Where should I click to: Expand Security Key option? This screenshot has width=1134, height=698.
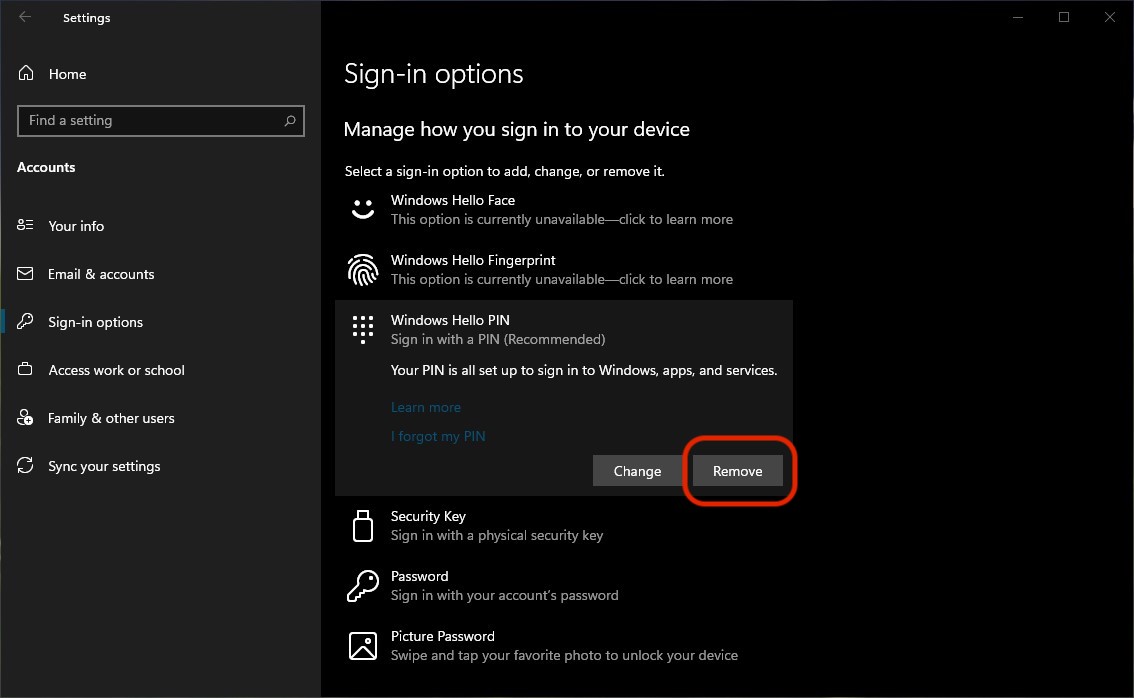point(564,526)
